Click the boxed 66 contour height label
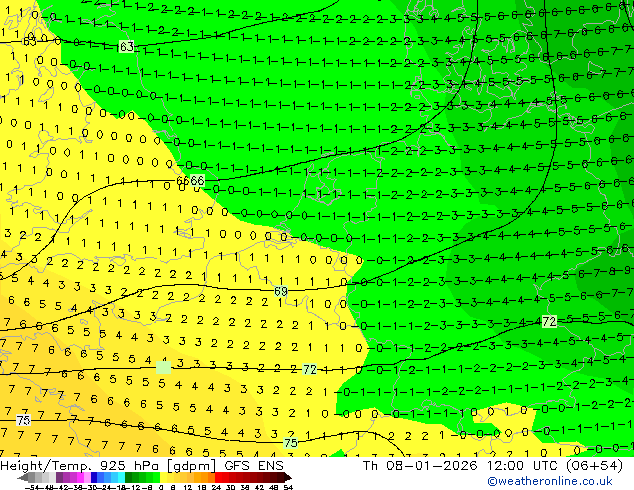This screenshot has width=634, height=490. [x=197, y=180]
